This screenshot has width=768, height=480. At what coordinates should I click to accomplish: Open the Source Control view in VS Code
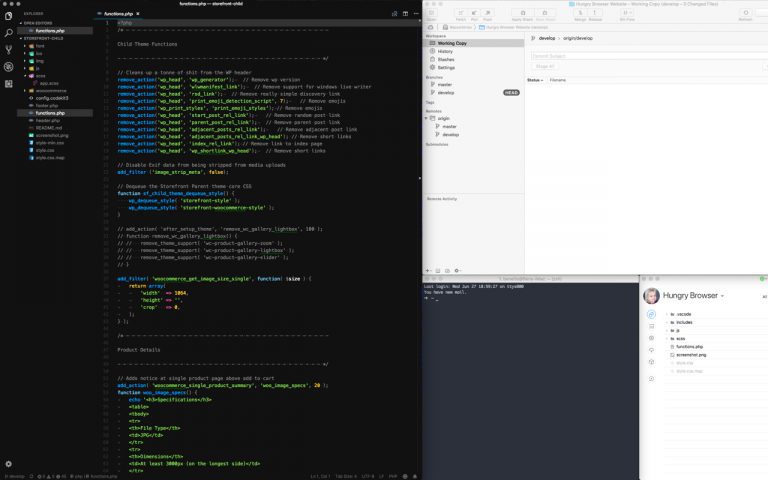[8, 49]
